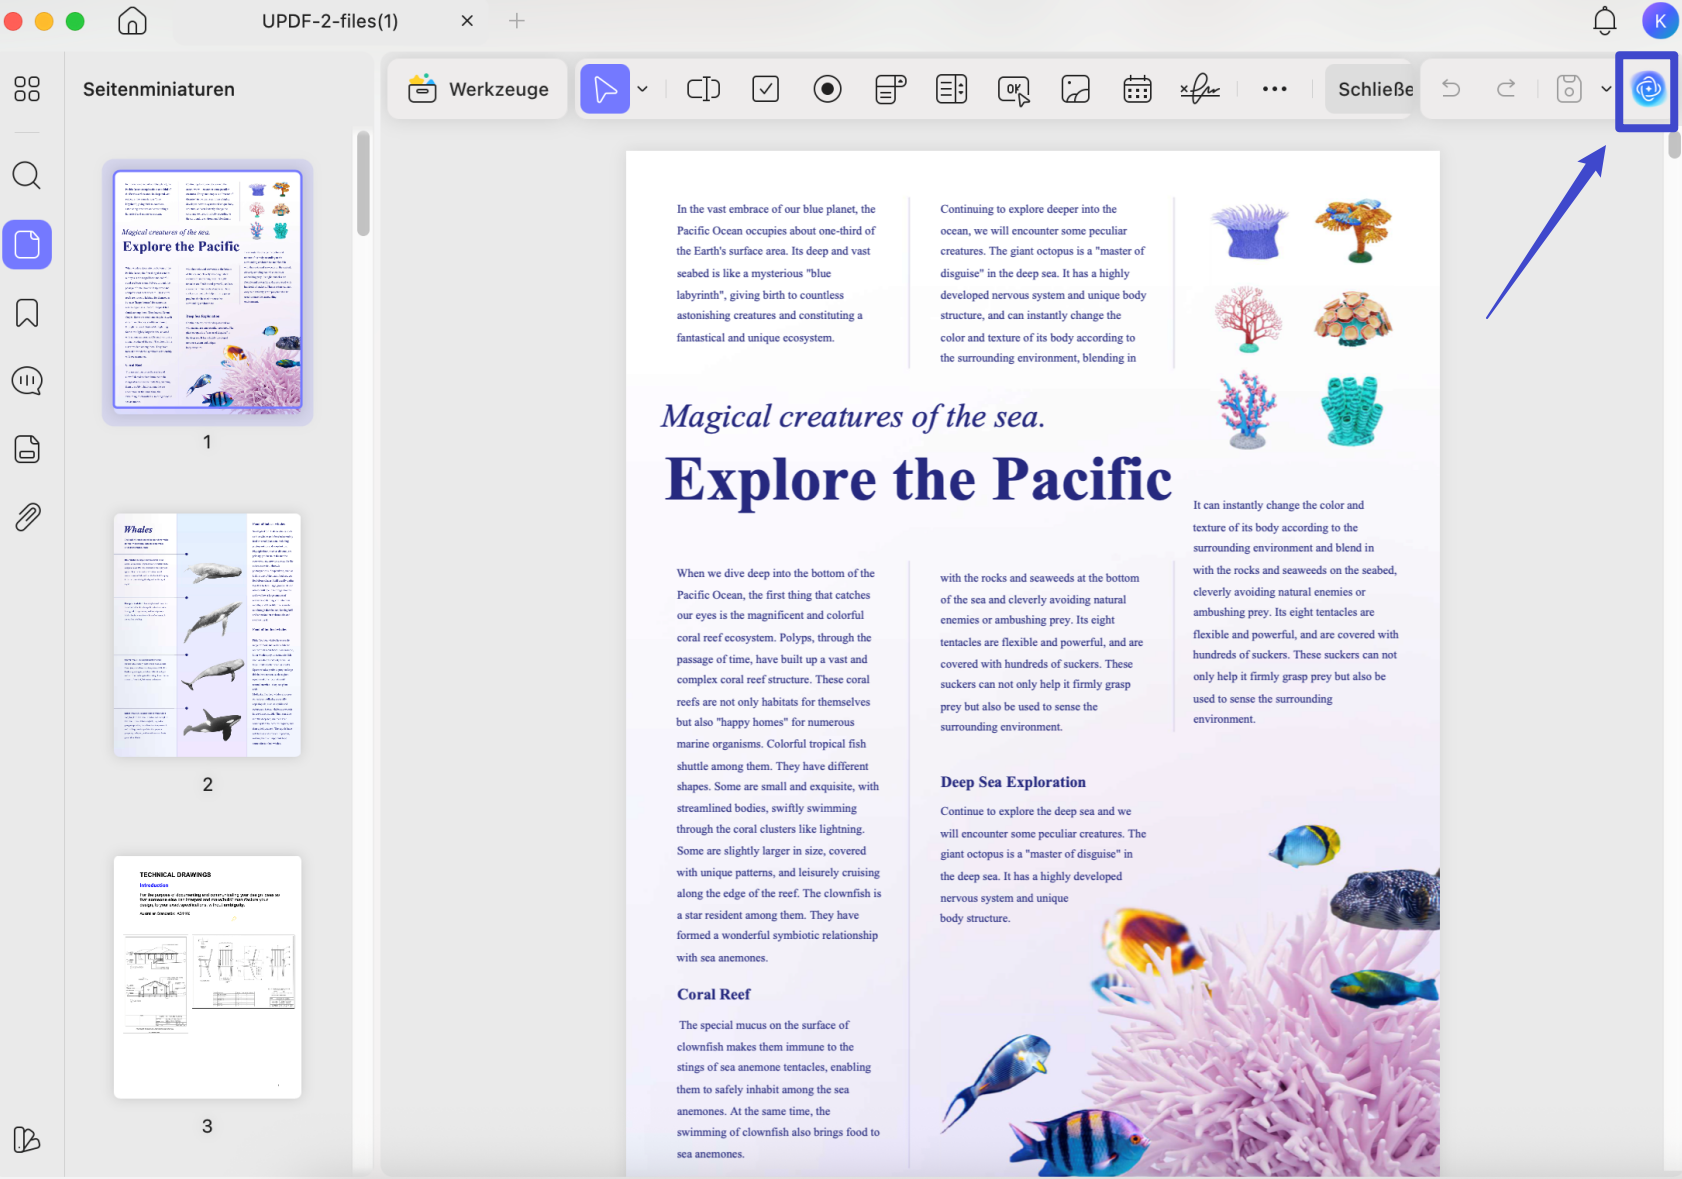
Task: Insert an image field tool
Action: pyautogui.click(x=1076, y=89)
